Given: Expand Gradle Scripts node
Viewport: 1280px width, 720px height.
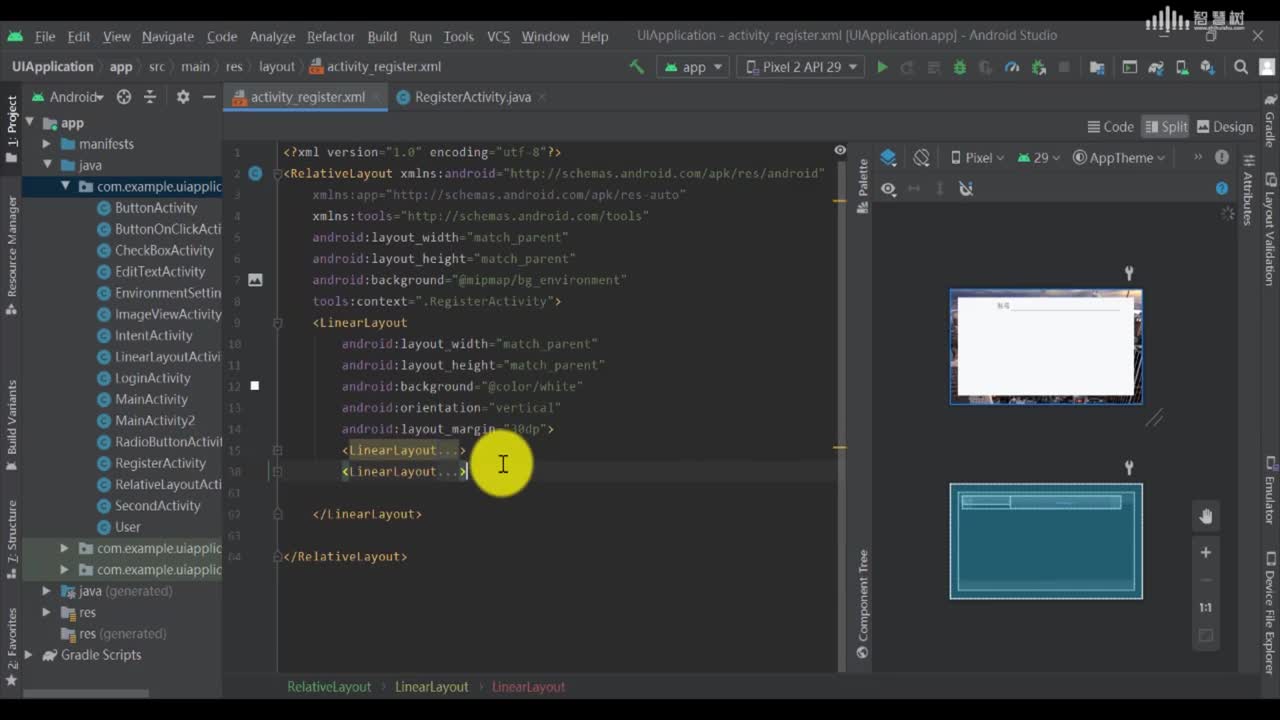Looking at the screenshot, I should [28, 655].
